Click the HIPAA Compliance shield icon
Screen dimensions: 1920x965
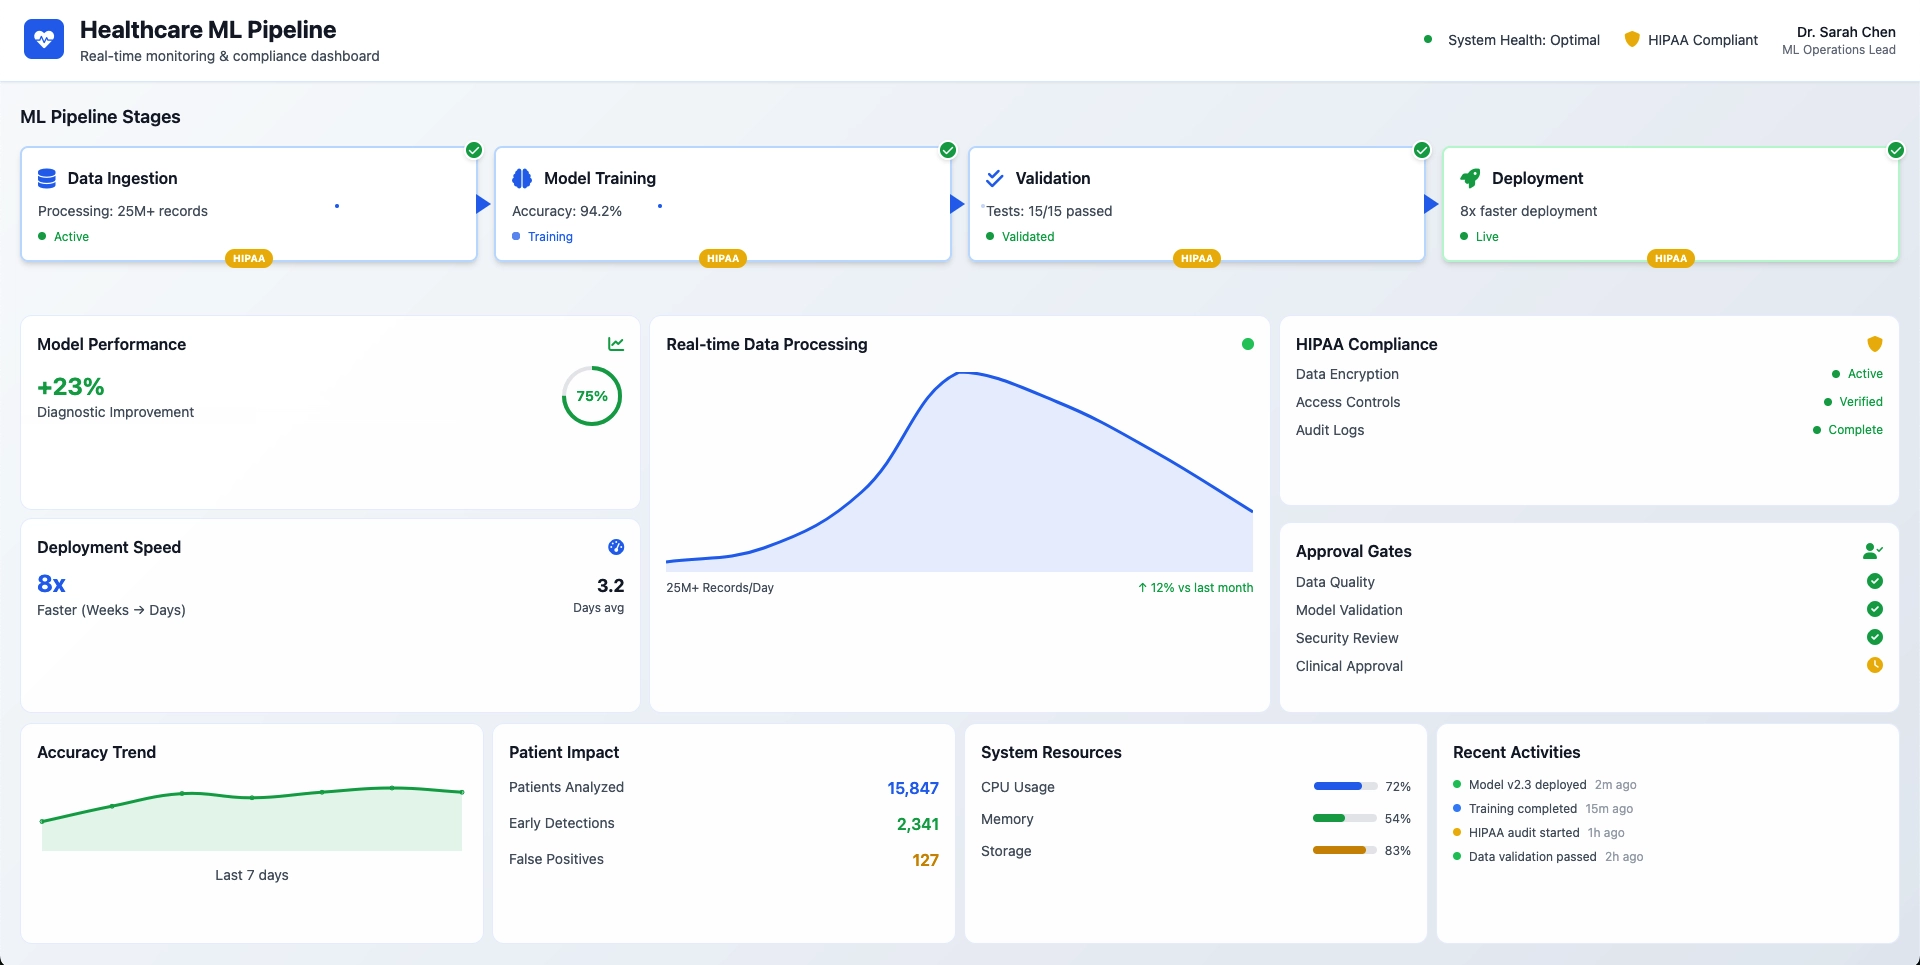pos(1875,344)
